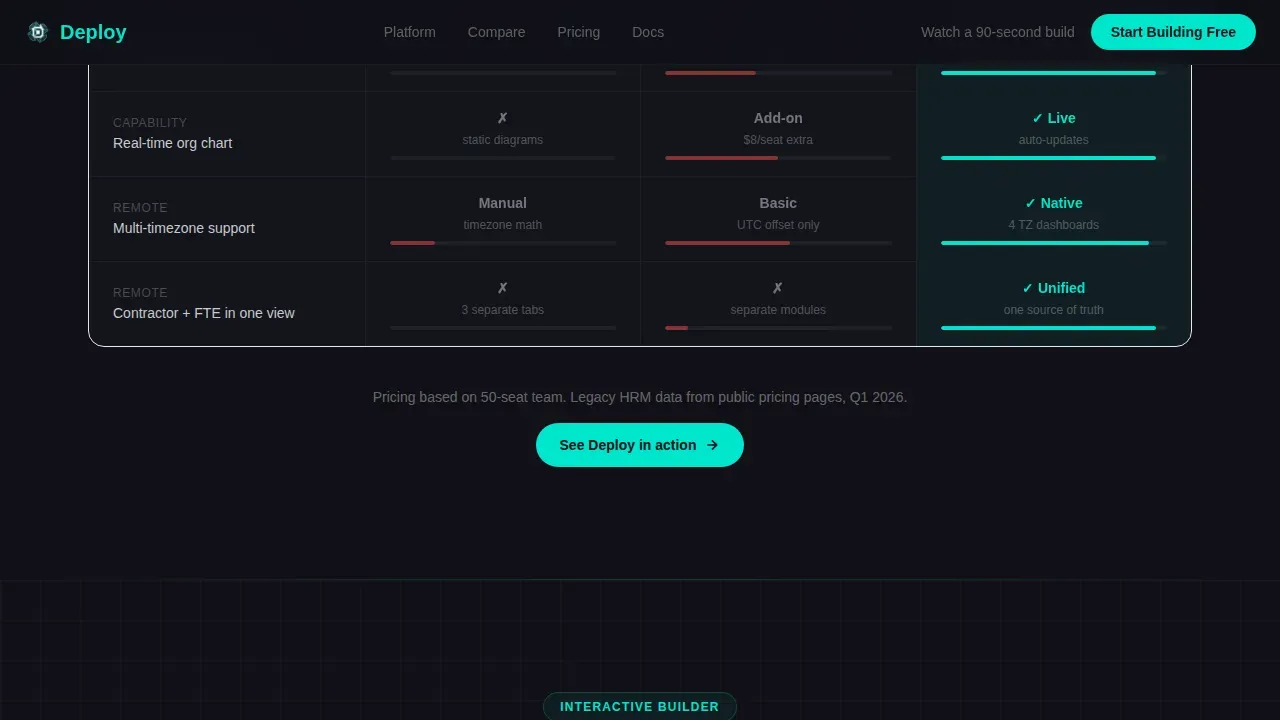Image resolution: width=1280 pixels, height=720 pixels.
Task: Click REMOTE label above Multi-timezone support
Action: click(140, 208)
